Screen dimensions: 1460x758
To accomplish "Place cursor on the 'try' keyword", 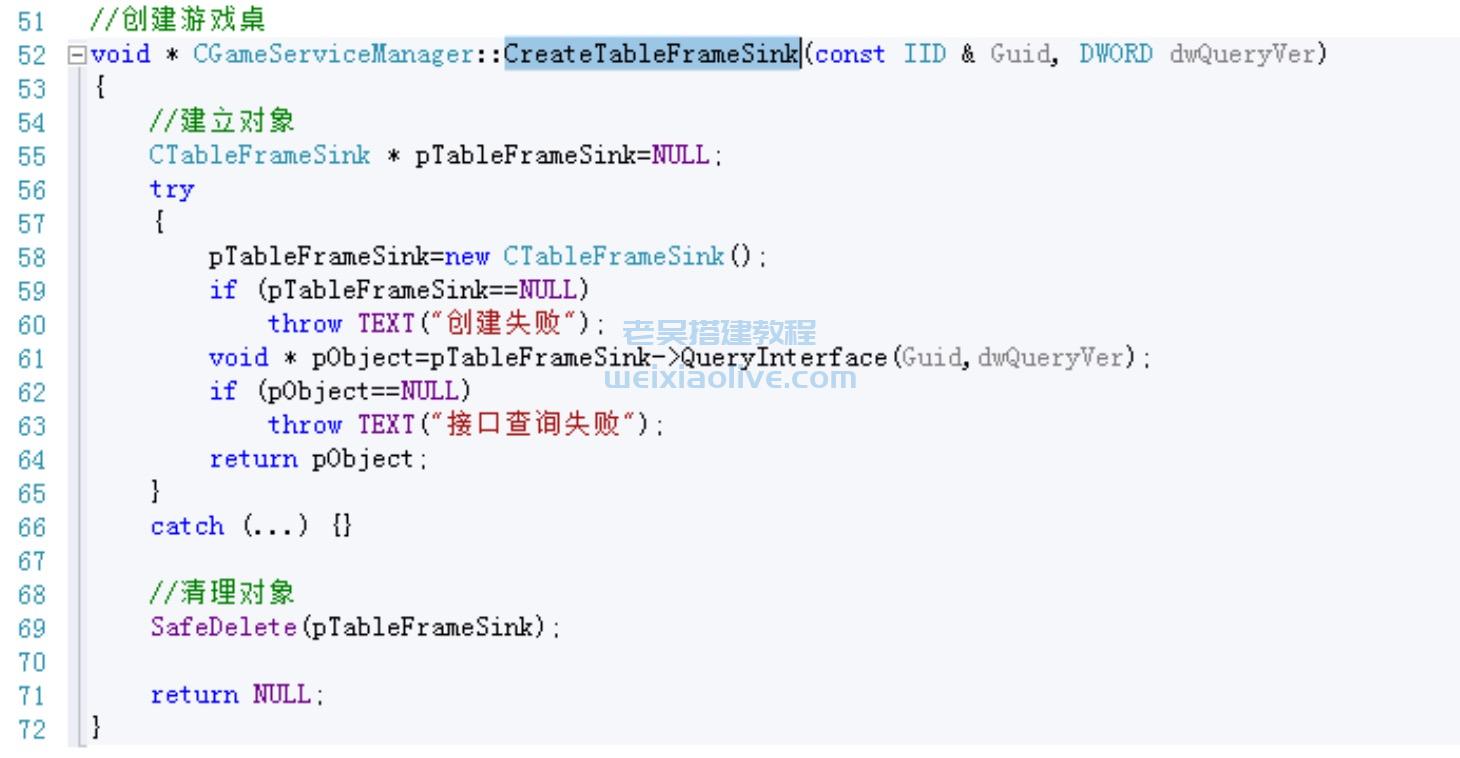I will 172,189.
